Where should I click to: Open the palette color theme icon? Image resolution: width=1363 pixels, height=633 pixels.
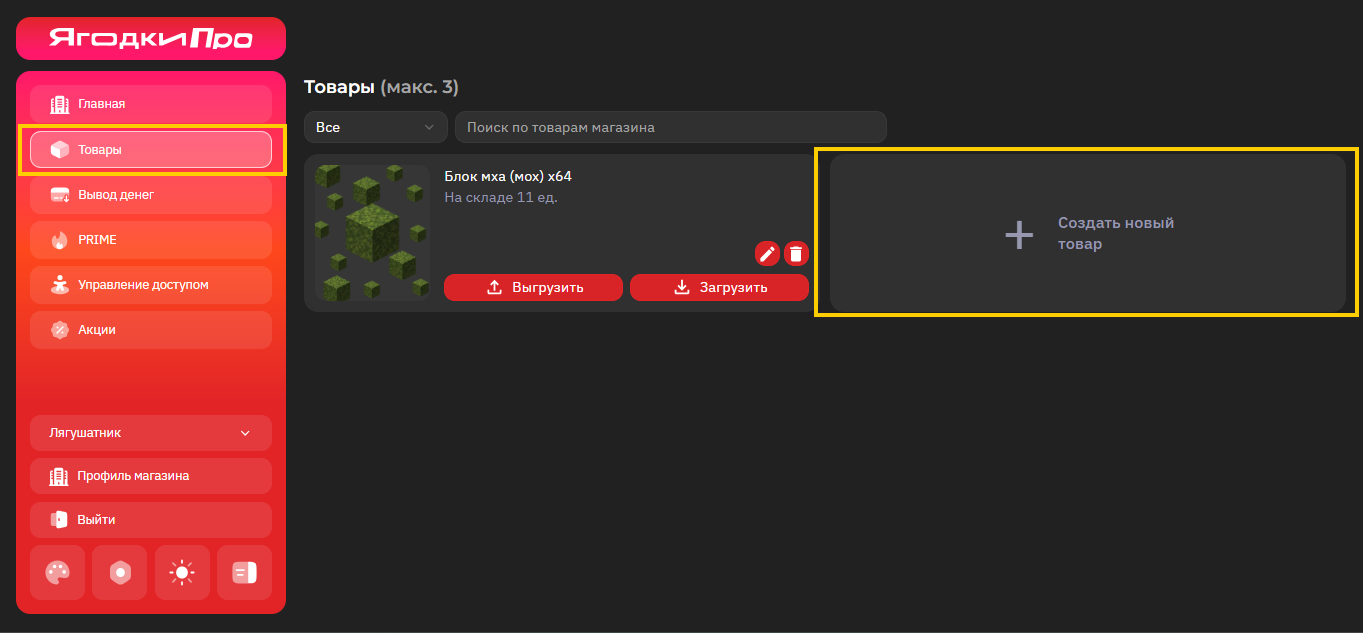pos(58,572)
